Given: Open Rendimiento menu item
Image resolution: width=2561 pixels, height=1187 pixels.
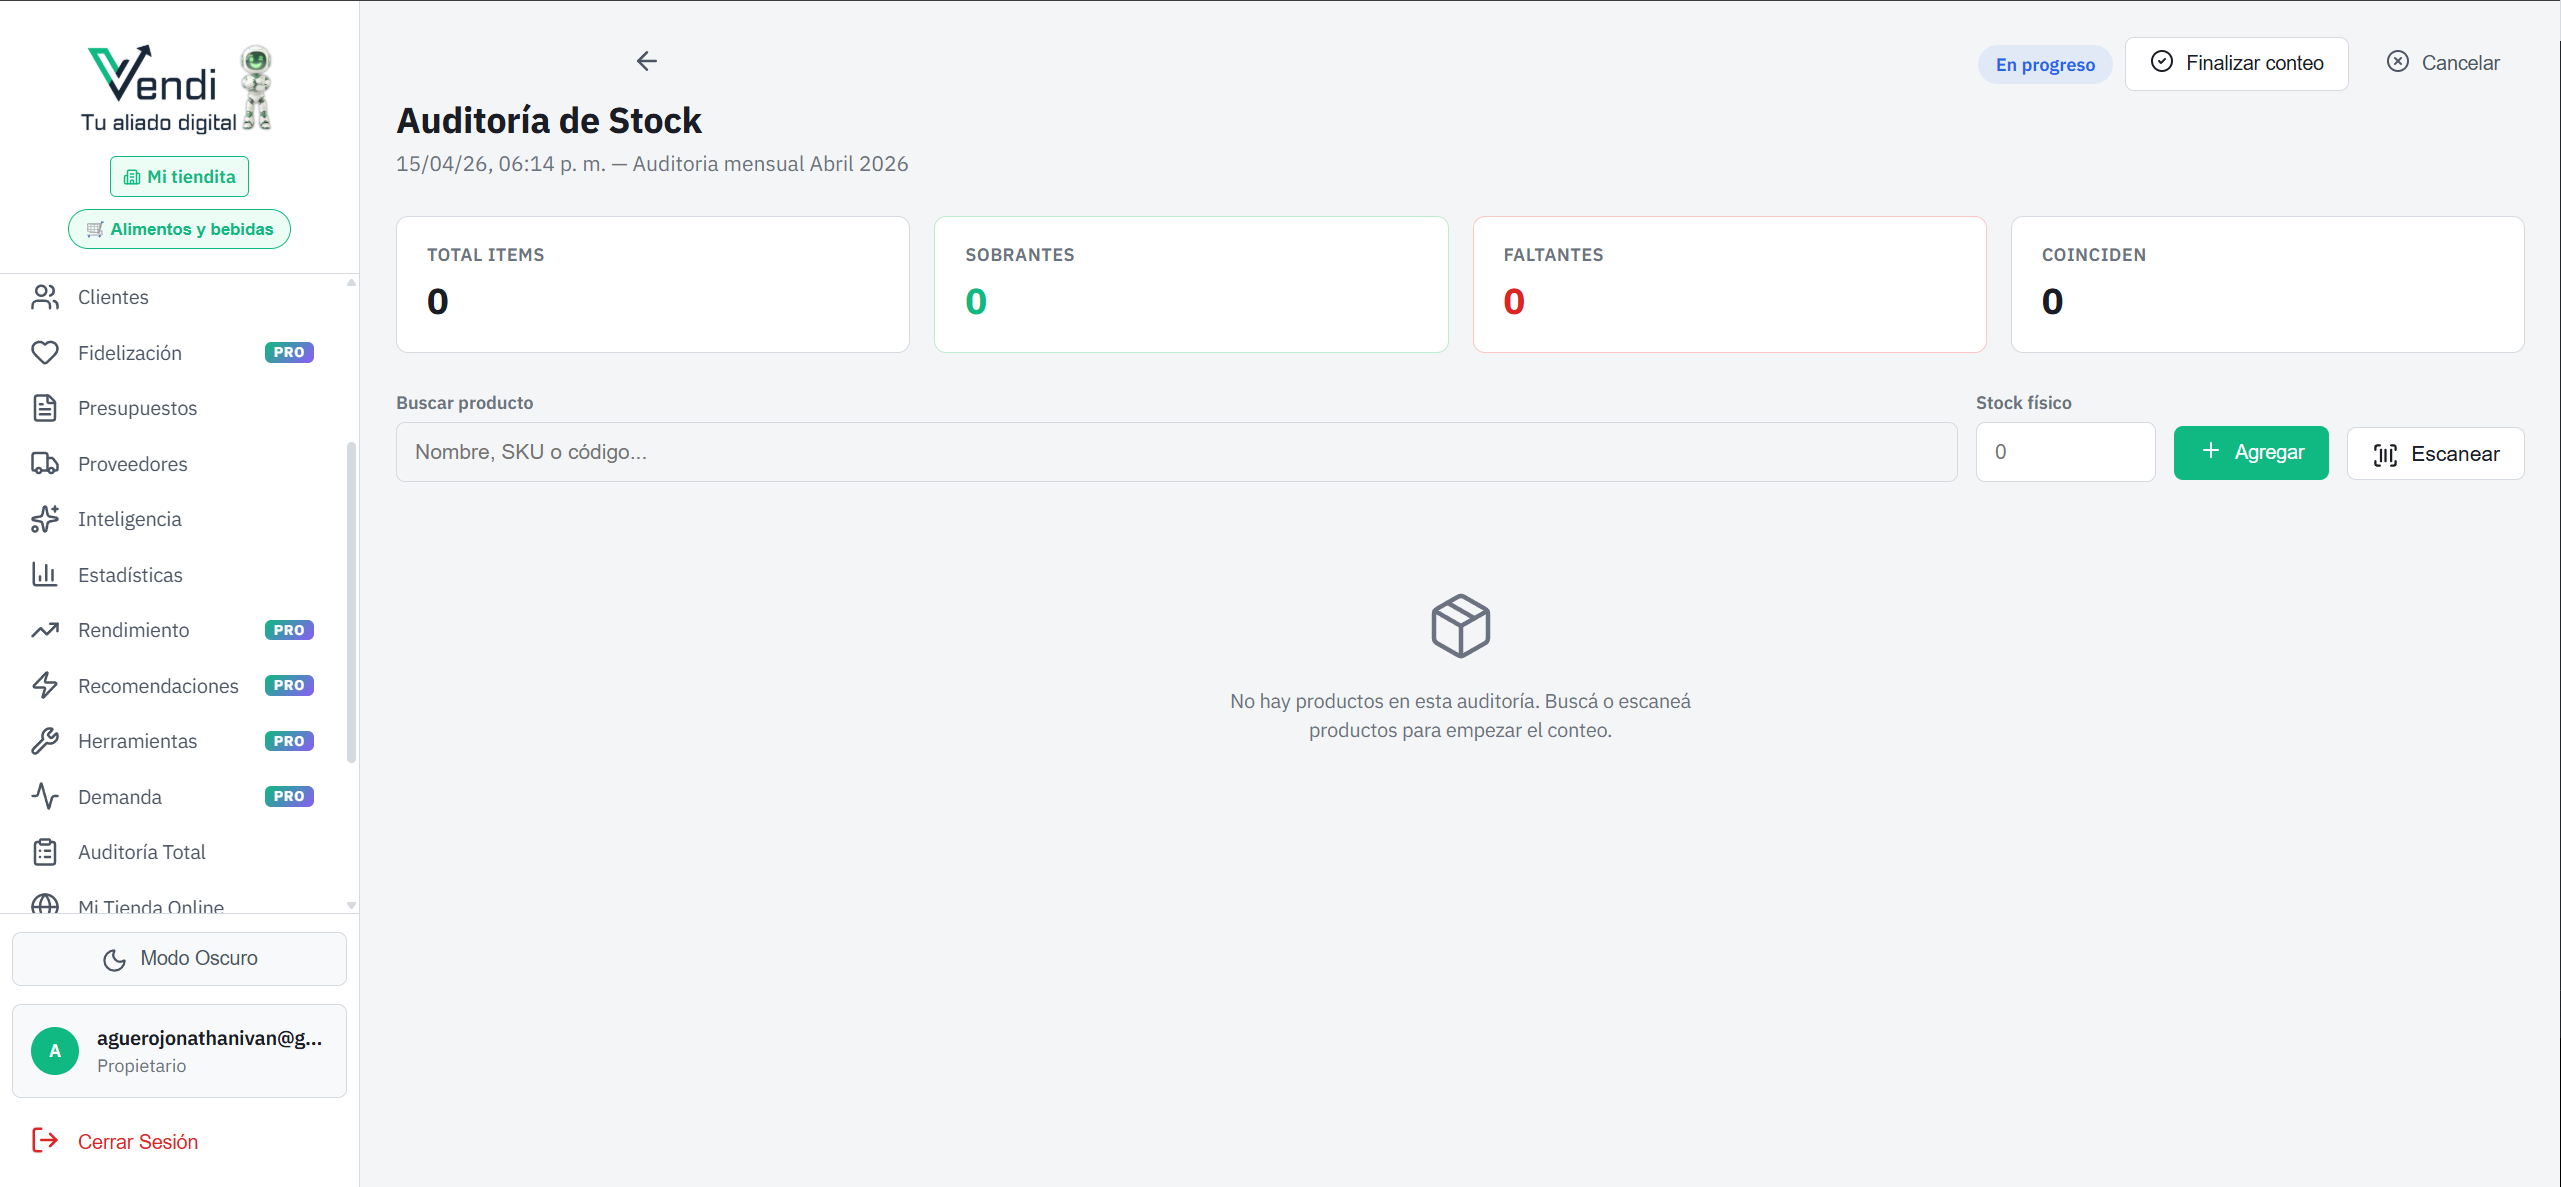Looking at the screenshot, I should click(x=134, y=630).
